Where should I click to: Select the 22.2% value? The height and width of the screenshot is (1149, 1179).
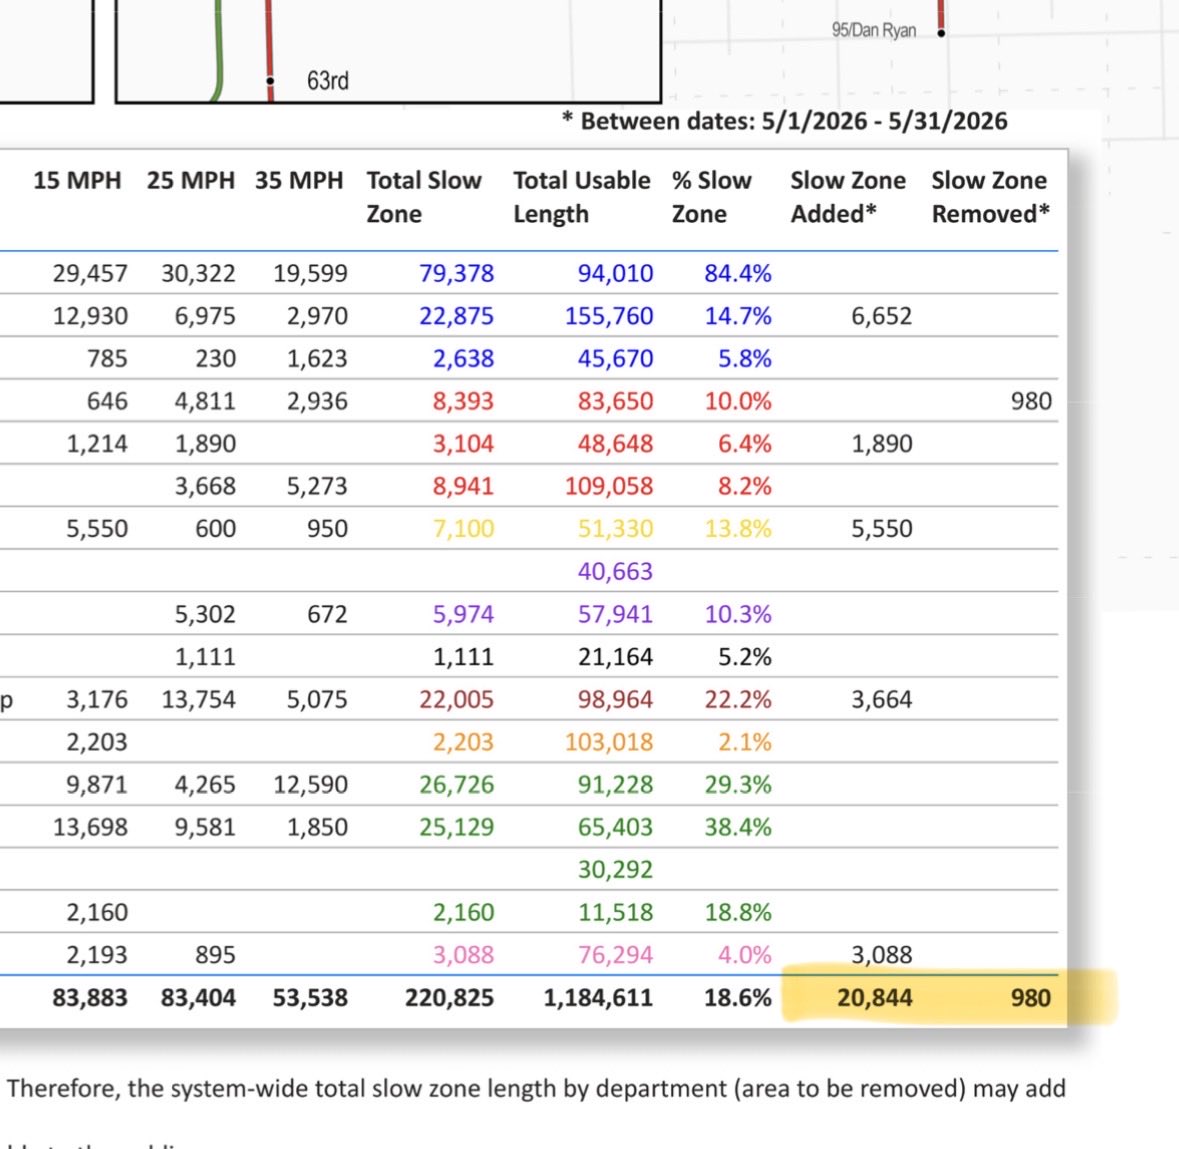click(738, 699)
